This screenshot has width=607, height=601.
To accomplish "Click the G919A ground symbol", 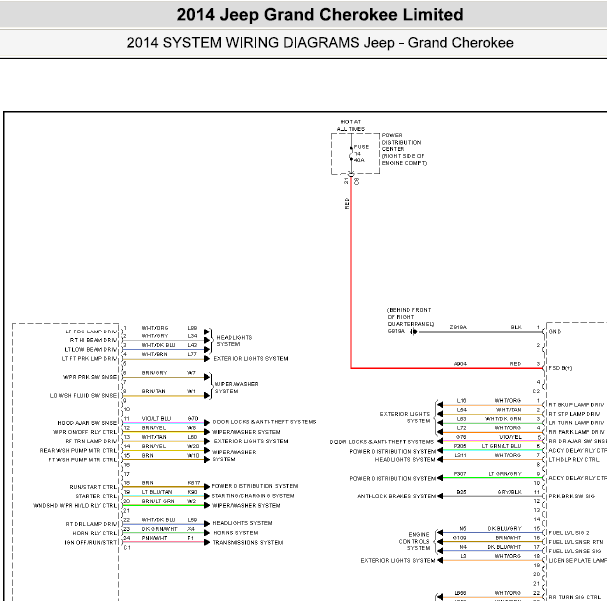I will point(413,332).
